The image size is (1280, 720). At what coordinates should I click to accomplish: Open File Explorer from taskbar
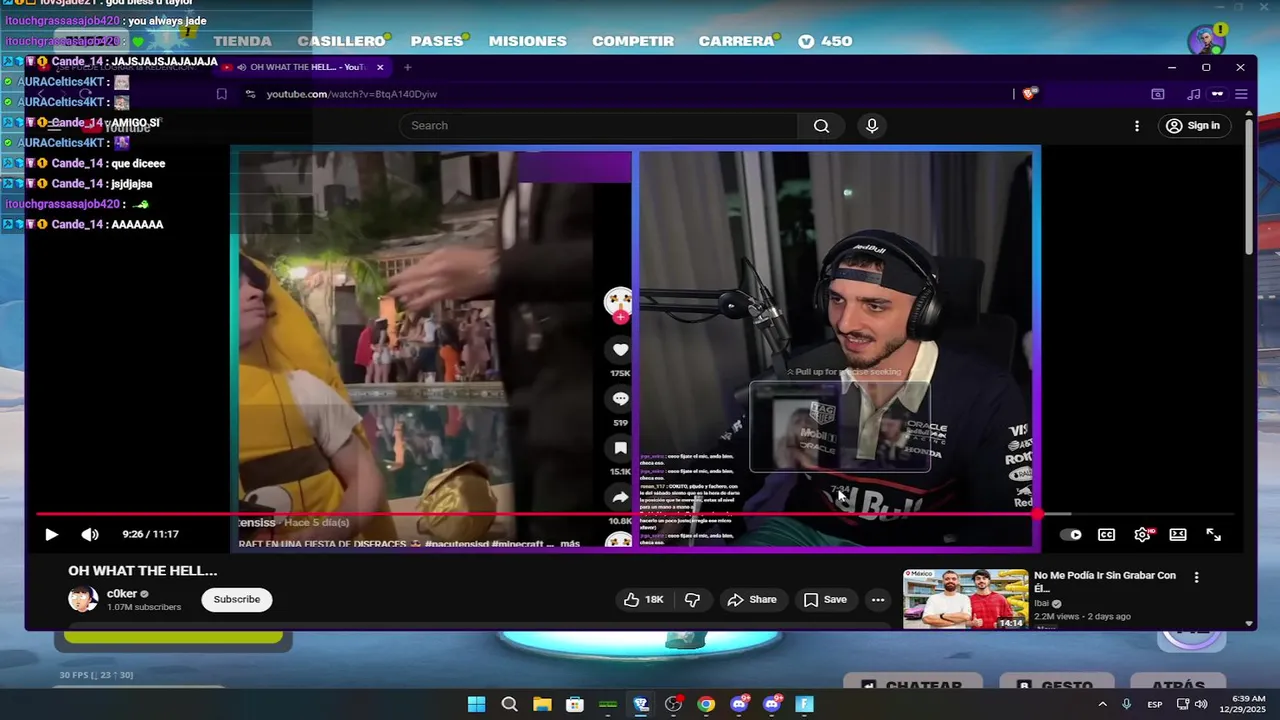click(542, 704)
